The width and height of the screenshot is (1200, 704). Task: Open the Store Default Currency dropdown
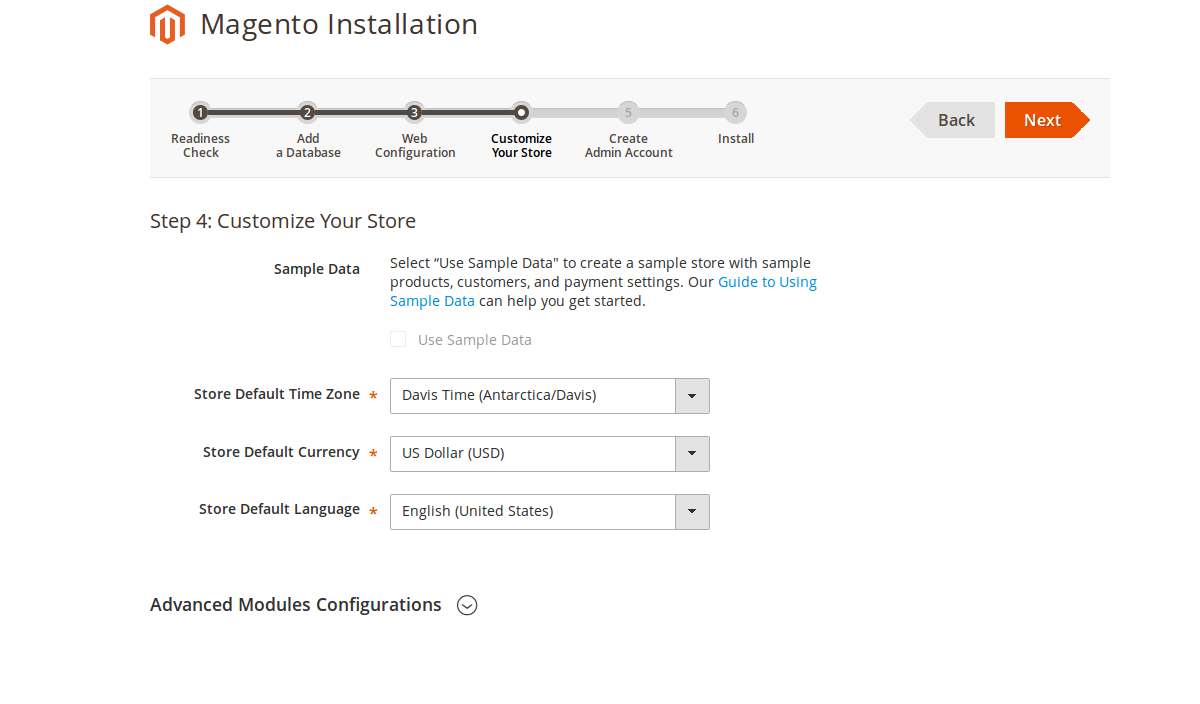coord(550,454)
